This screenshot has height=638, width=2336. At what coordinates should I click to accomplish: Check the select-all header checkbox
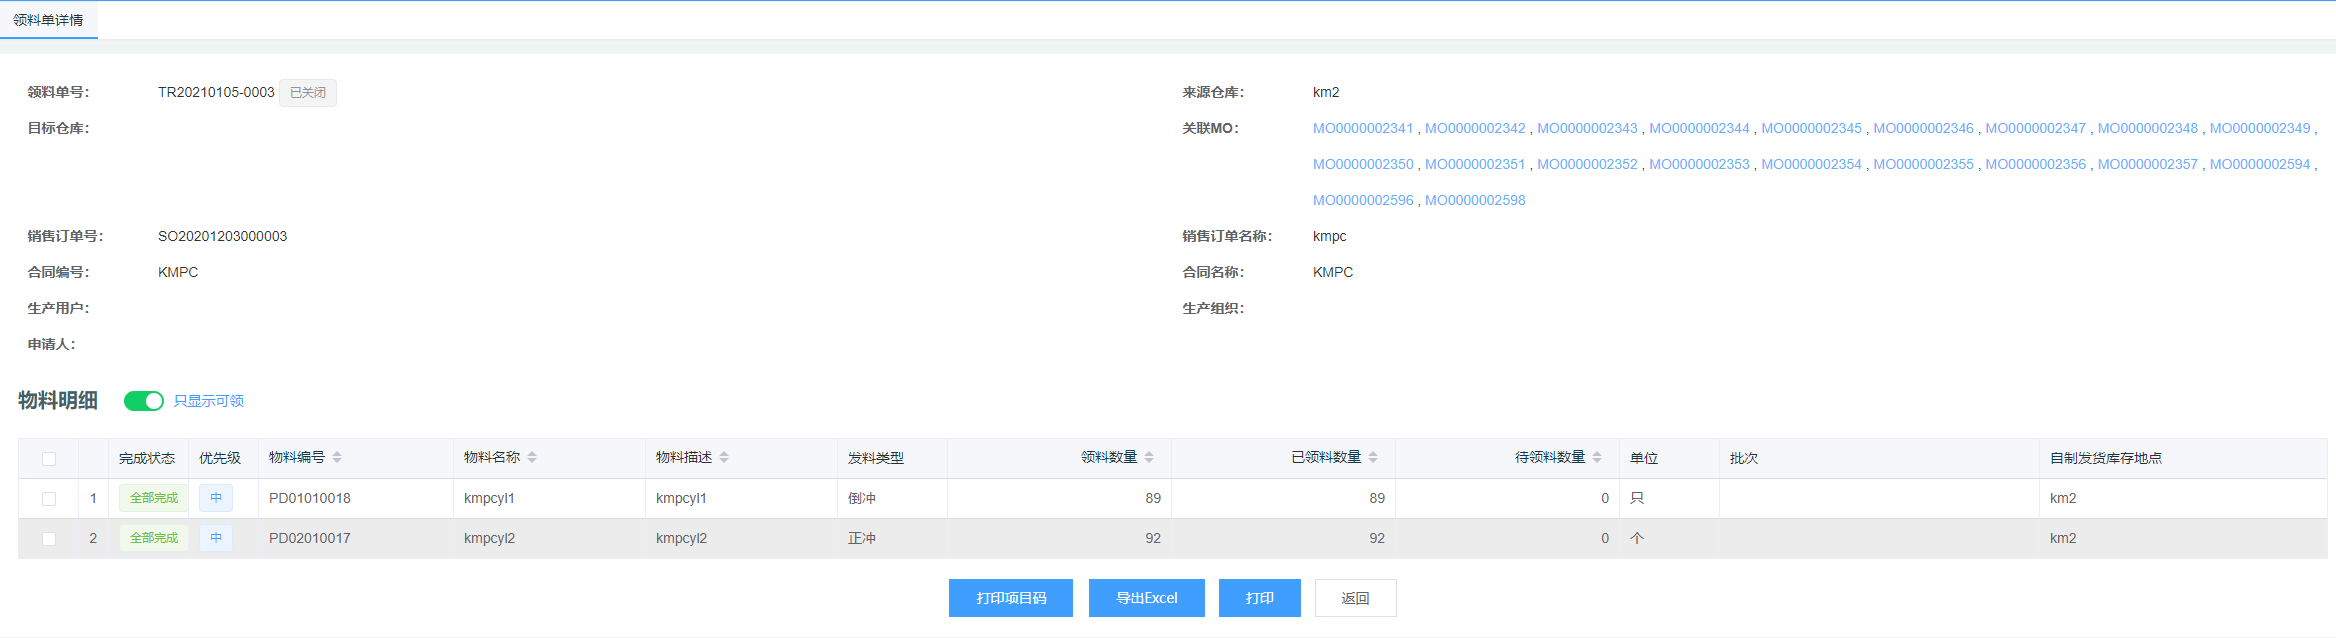tap(49, 459)
